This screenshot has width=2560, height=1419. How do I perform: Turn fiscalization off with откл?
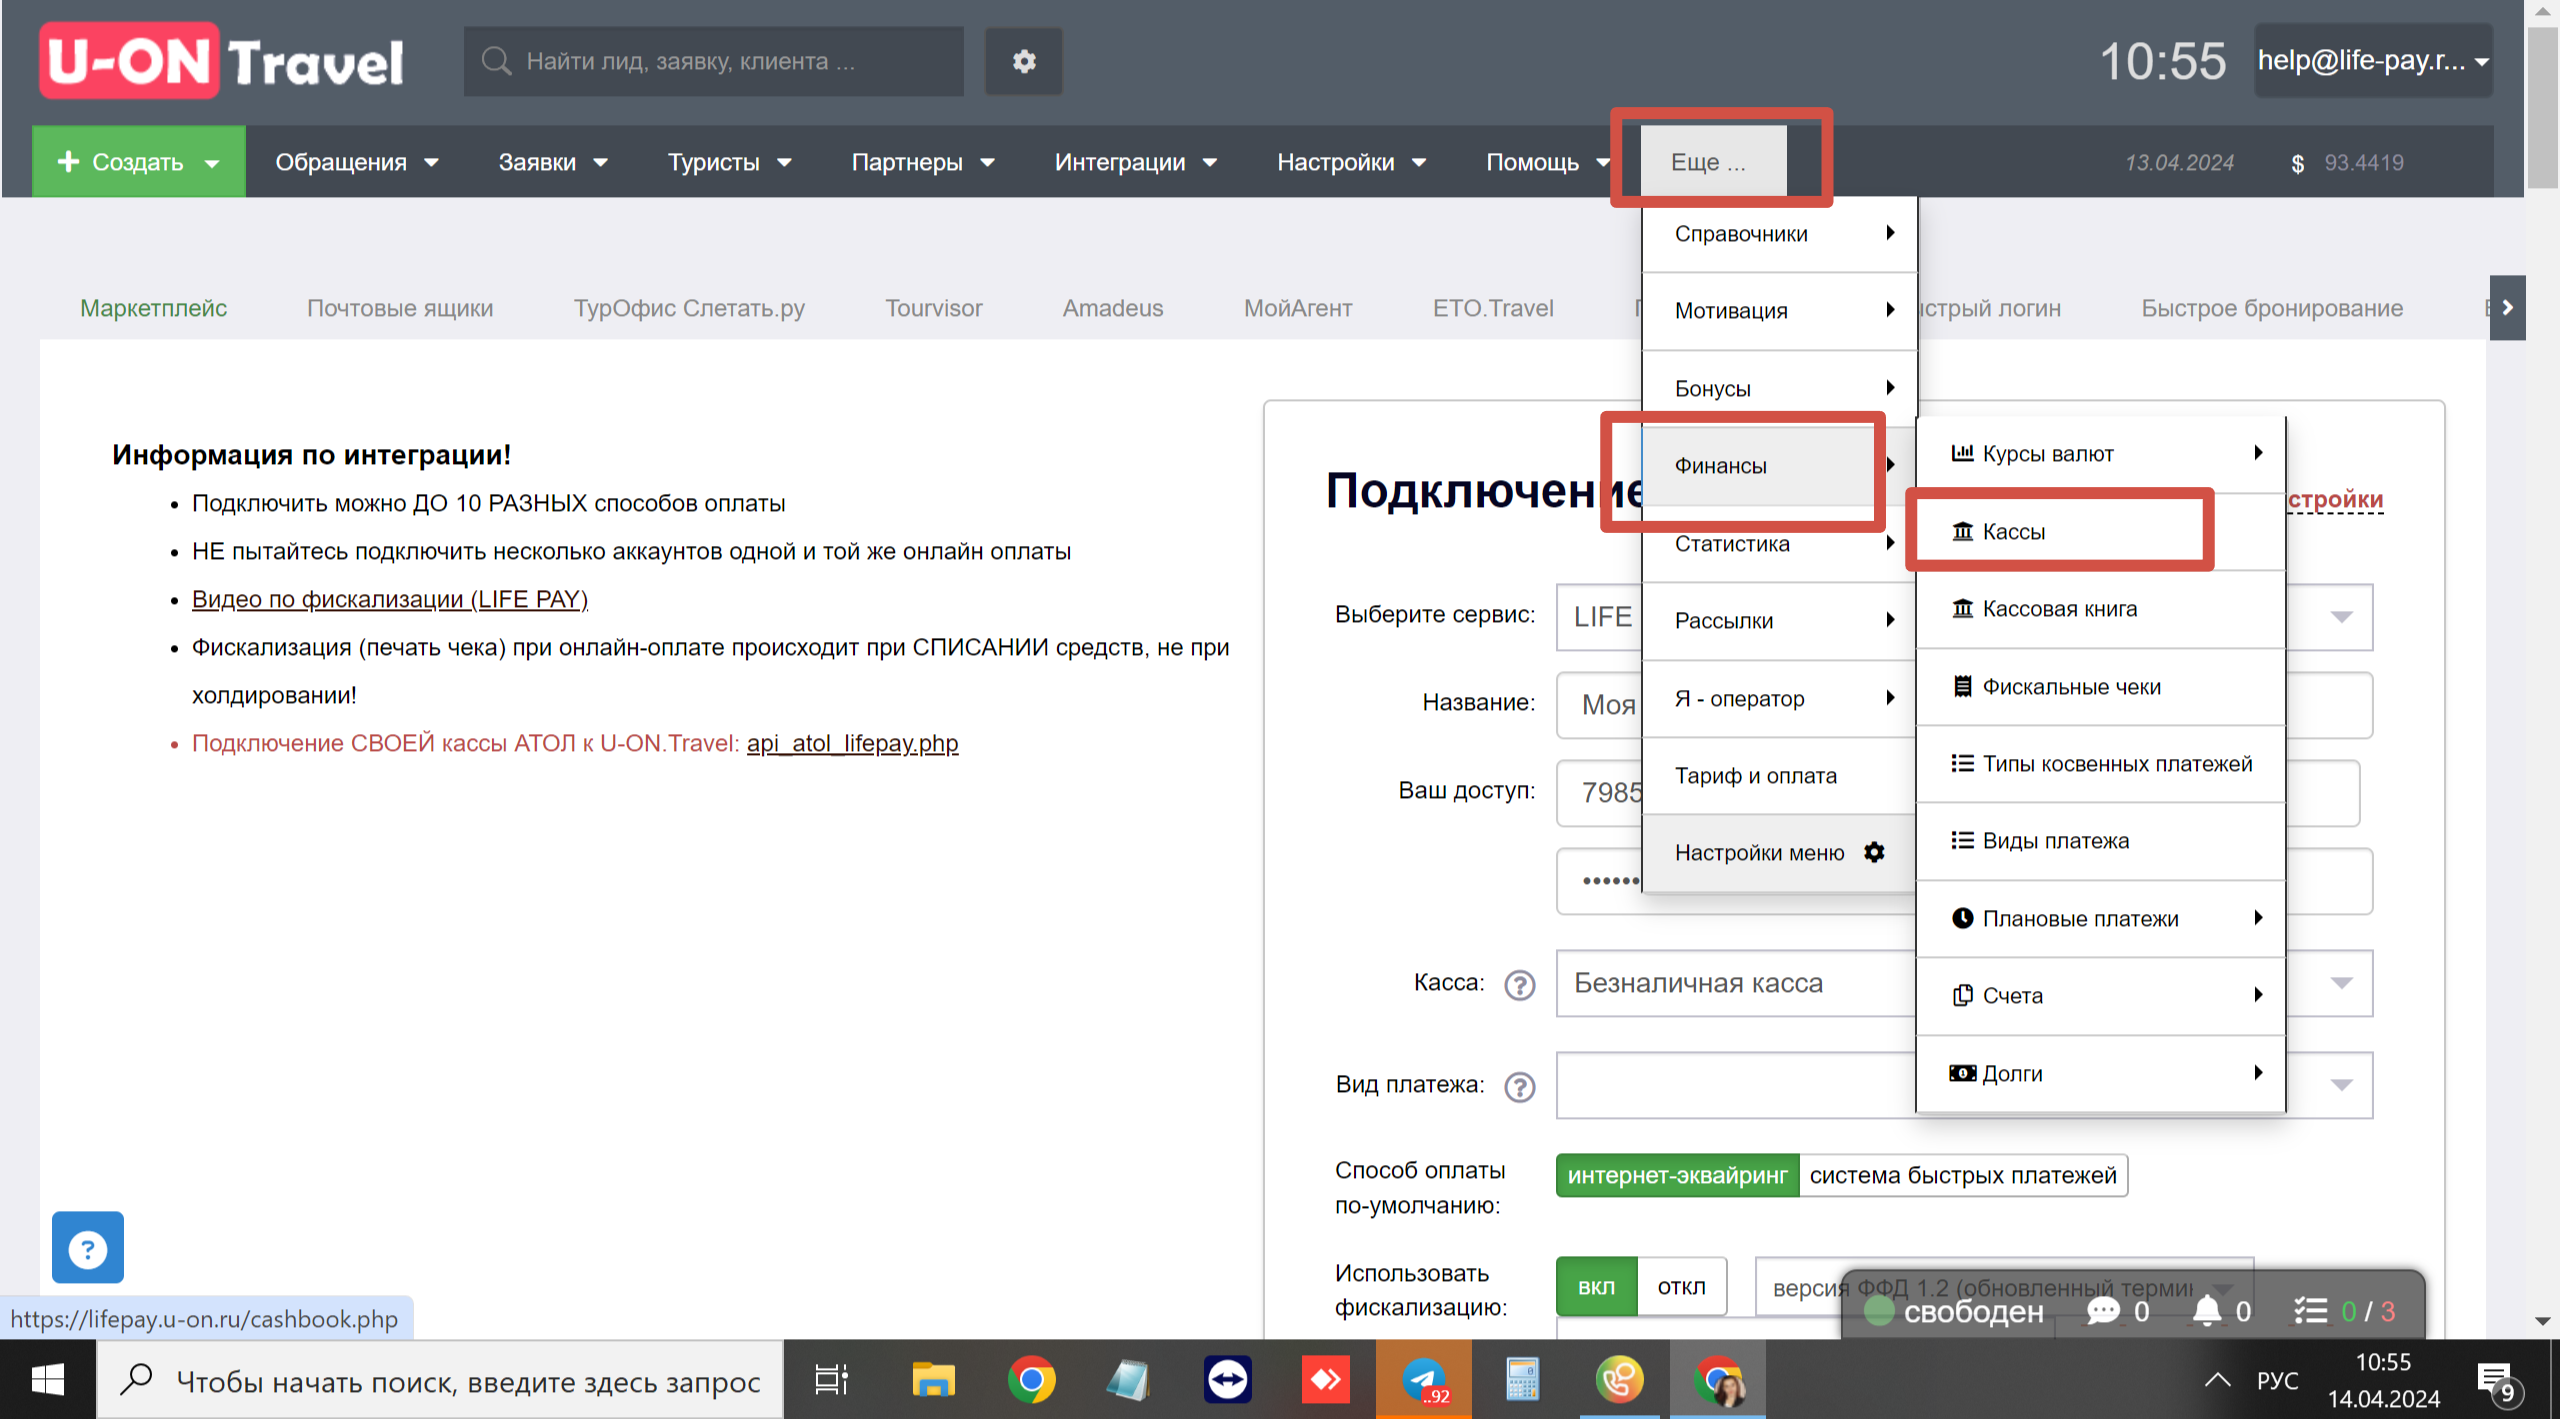coord(1682,1287)
